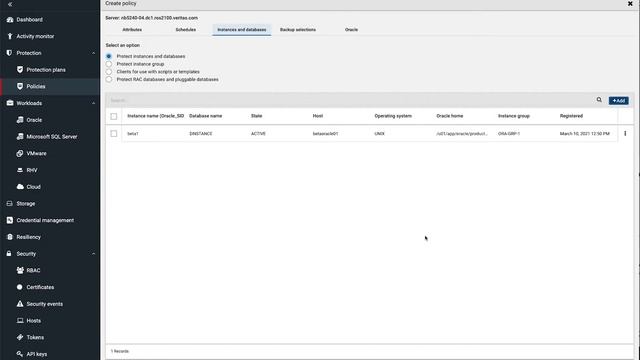Sort by Instance group column

point(514,116)
